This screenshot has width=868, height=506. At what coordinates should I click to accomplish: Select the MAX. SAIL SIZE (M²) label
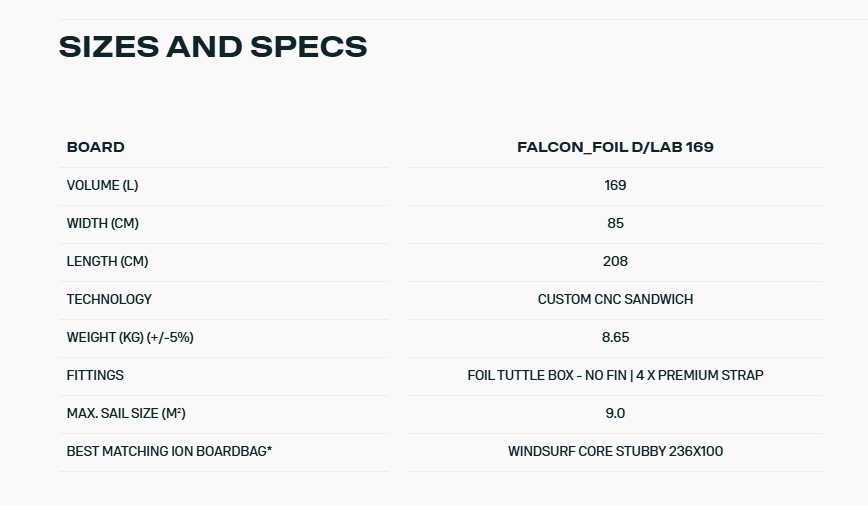[x=126, y=413]
